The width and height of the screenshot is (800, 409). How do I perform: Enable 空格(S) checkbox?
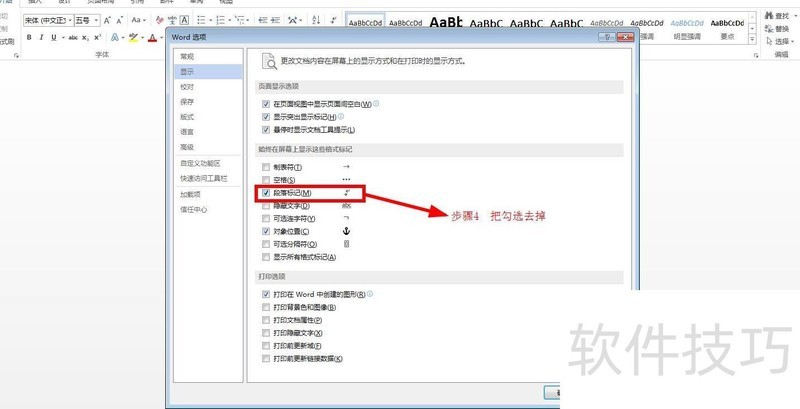265,180
